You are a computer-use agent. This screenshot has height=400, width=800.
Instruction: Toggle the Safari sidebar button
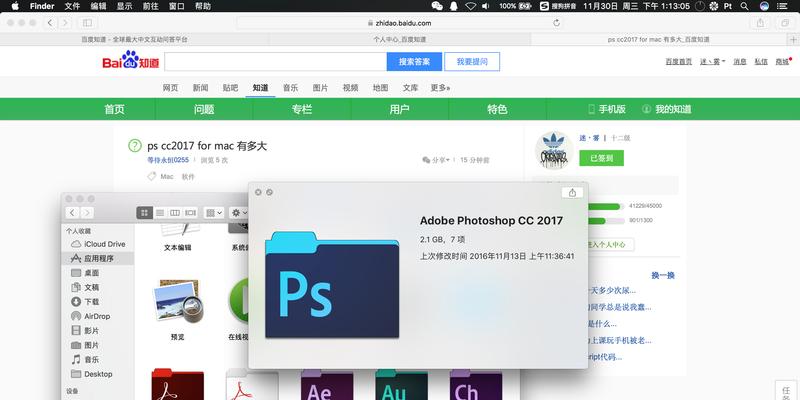(87, 22)
